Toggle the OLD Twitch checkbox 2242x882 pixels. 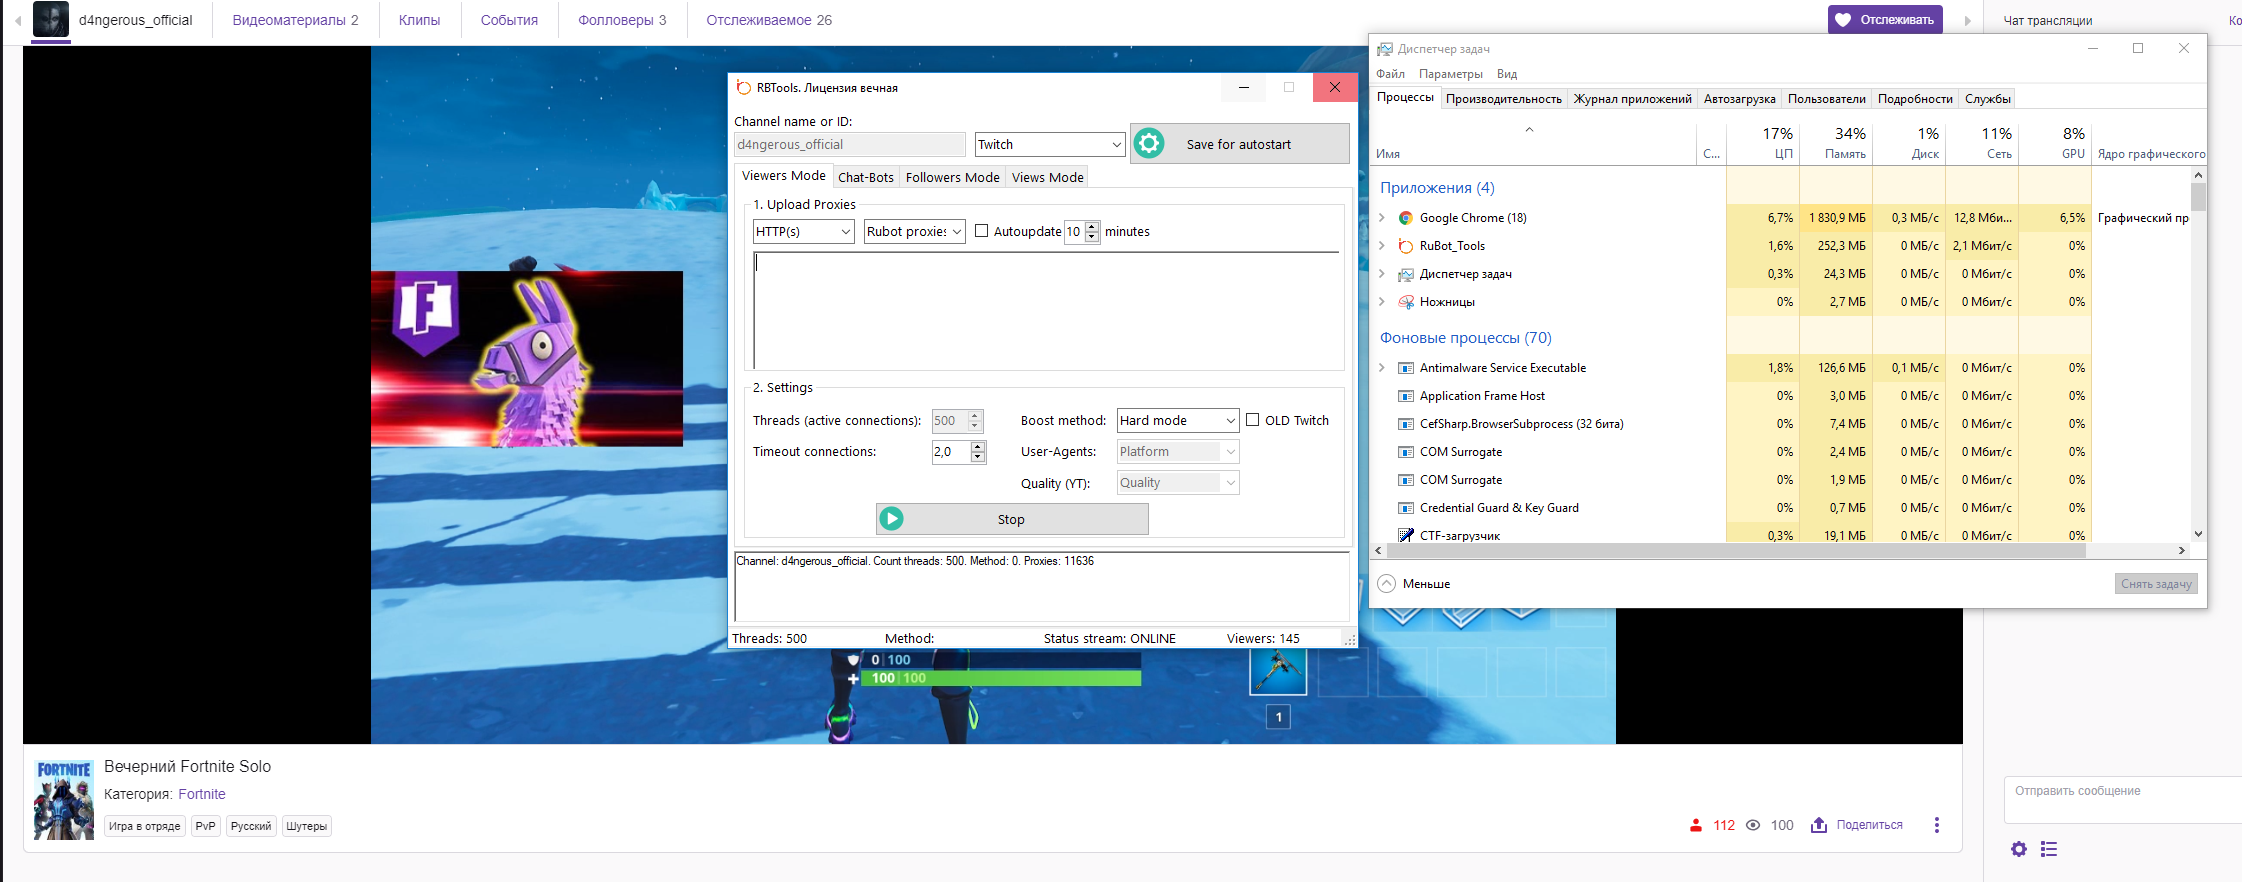click(x=1252, y=420)
